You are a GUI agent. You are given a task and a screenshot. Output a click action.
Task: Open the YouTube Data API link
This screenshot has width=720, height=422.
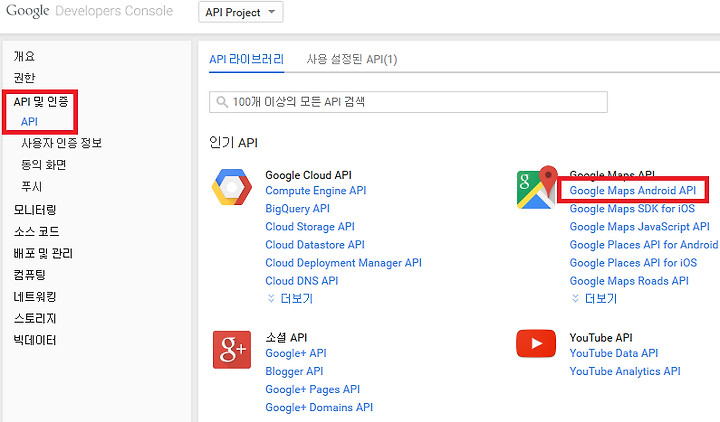point(613,353)
